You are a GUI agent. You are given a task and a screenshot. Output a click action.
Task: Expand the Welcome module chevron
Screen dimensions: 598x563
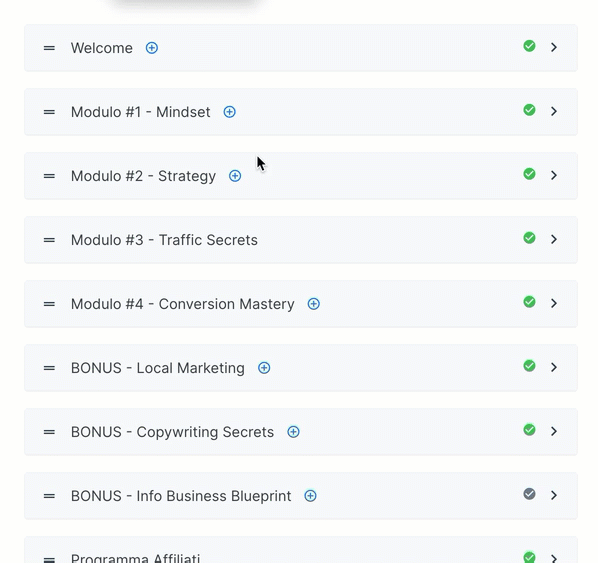[x=554, y=47]
